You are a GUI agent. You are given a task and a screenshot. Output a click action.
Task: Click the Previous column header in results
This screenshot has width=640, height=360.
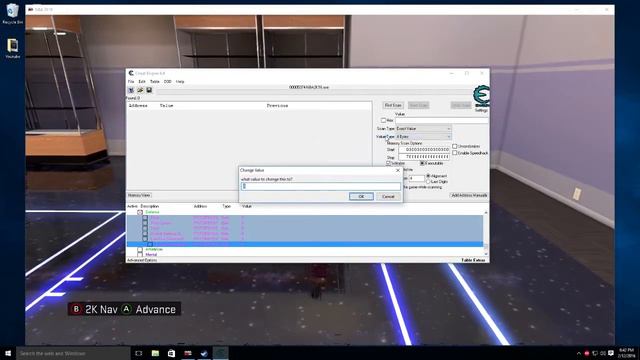[278, 105]
